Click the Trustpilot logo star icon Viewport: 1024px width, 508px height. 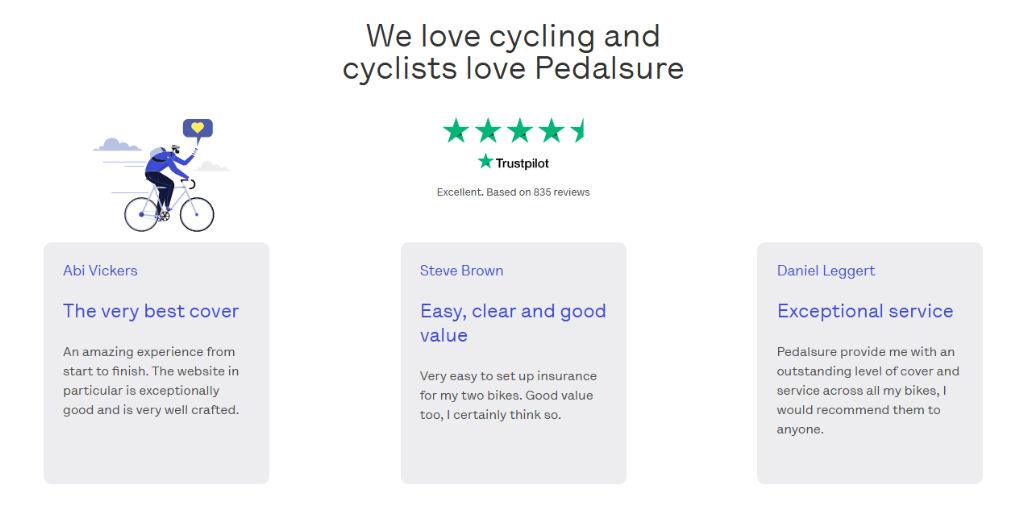point(485,161)
